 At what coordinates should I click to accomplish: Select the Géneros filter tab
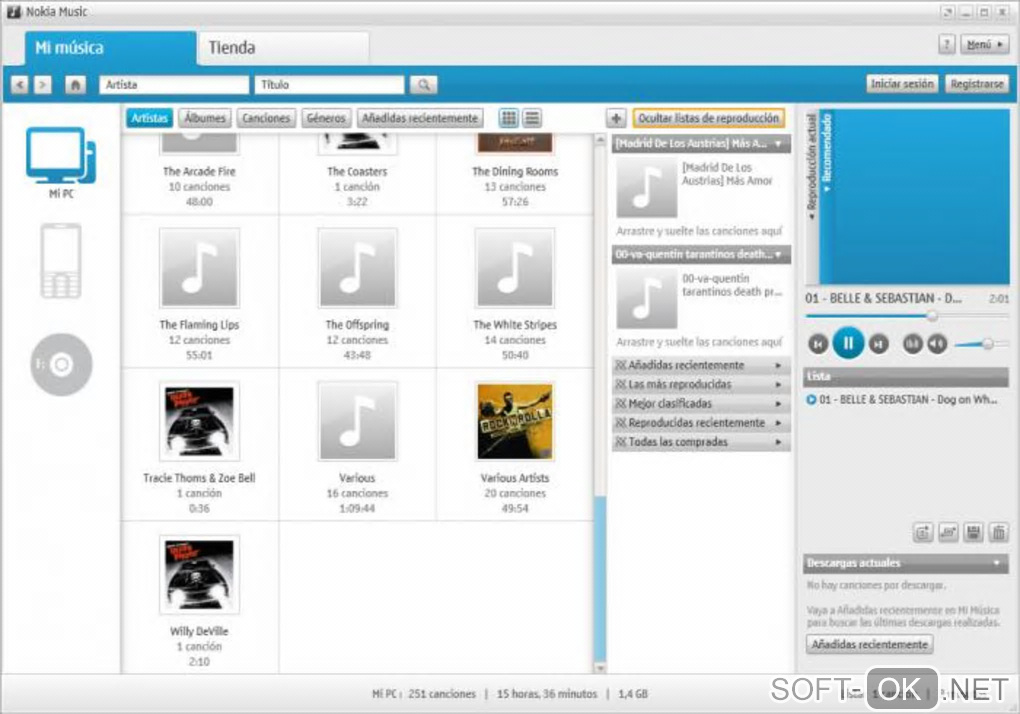point(325,118)
